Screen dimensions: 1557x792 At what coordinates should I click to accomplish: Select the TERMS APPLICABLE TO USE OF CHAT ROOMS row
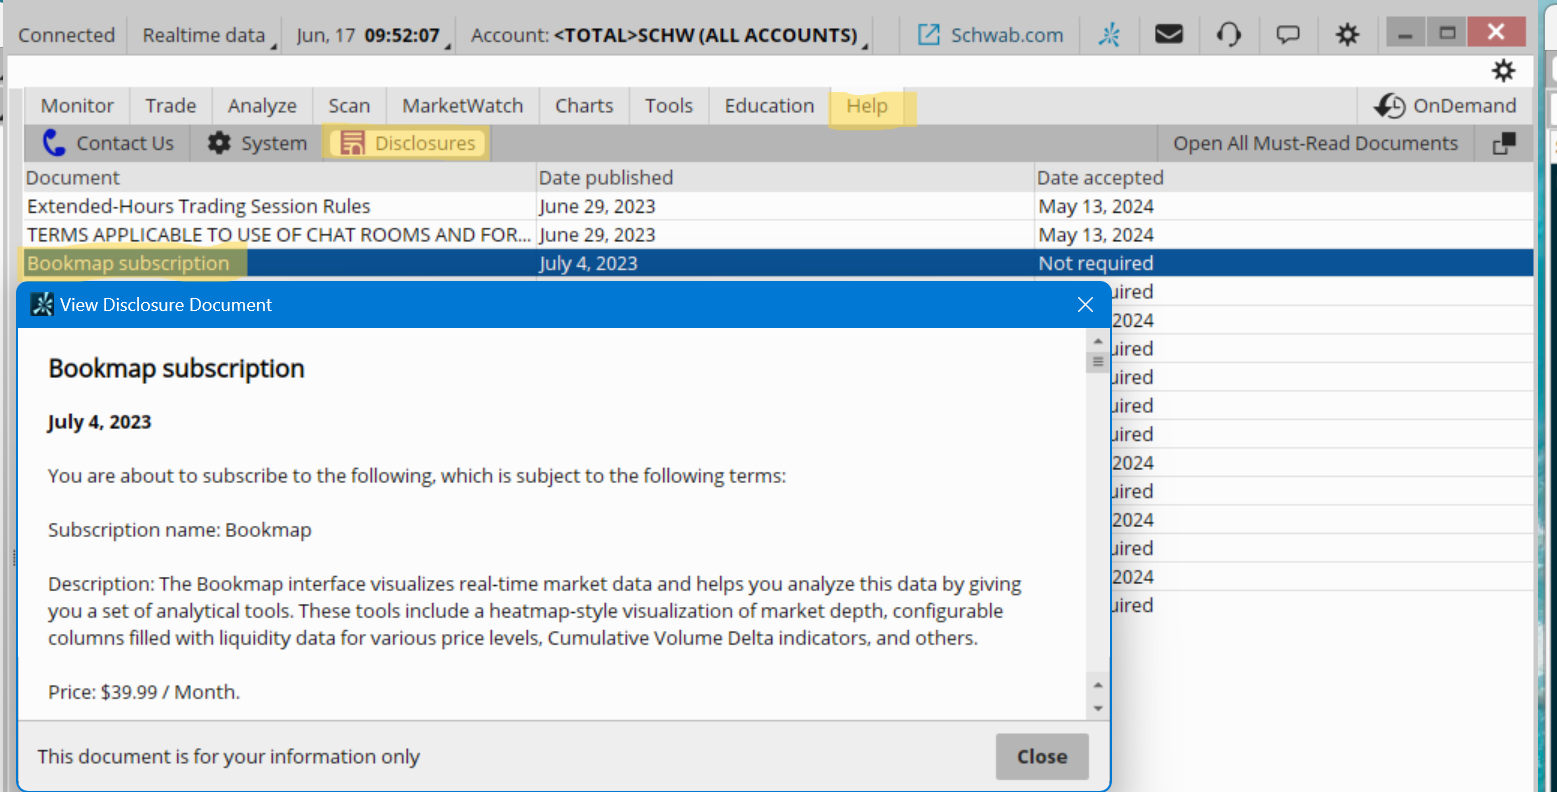778,235
